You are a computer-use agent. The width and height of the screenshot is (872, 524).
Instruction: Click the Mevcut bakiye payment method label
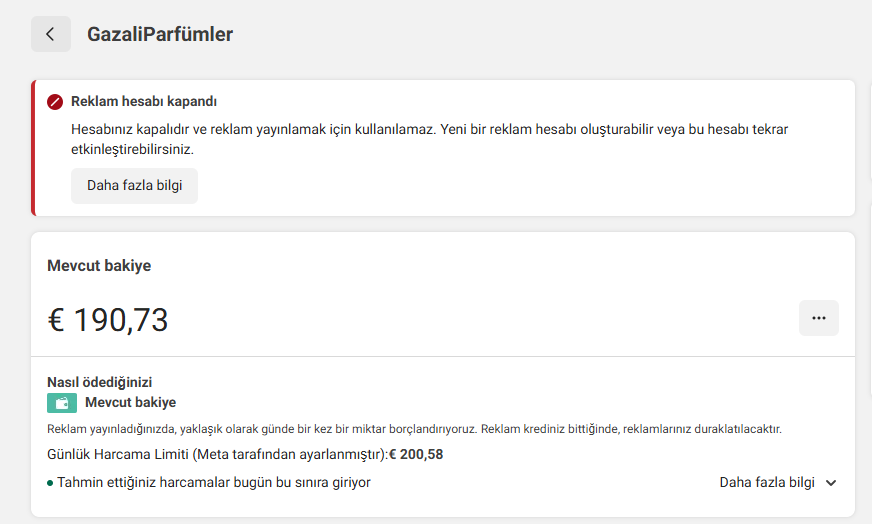coord(131,402)
